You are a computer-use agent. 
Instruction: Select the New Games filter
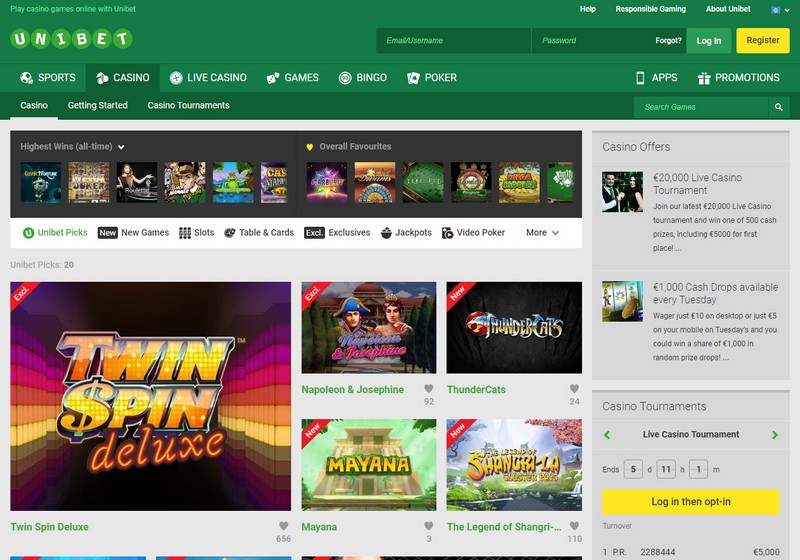click(133, 233)
